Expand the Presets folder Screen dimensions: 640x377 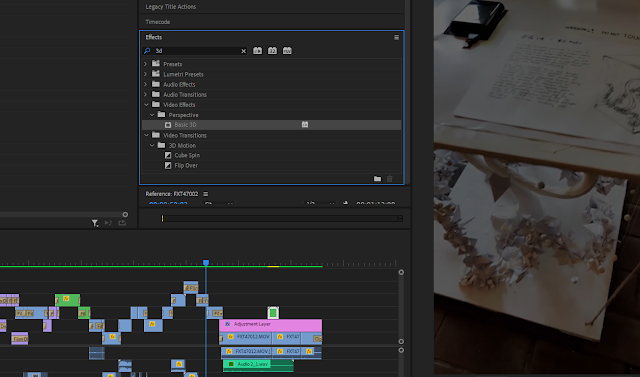(146, 64)
